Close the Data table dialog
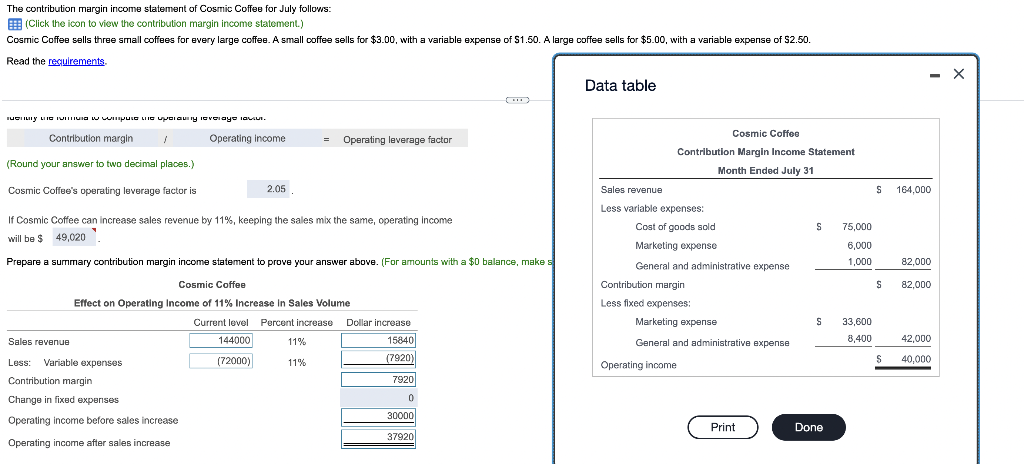1024x464 pixels. point(959,74)
